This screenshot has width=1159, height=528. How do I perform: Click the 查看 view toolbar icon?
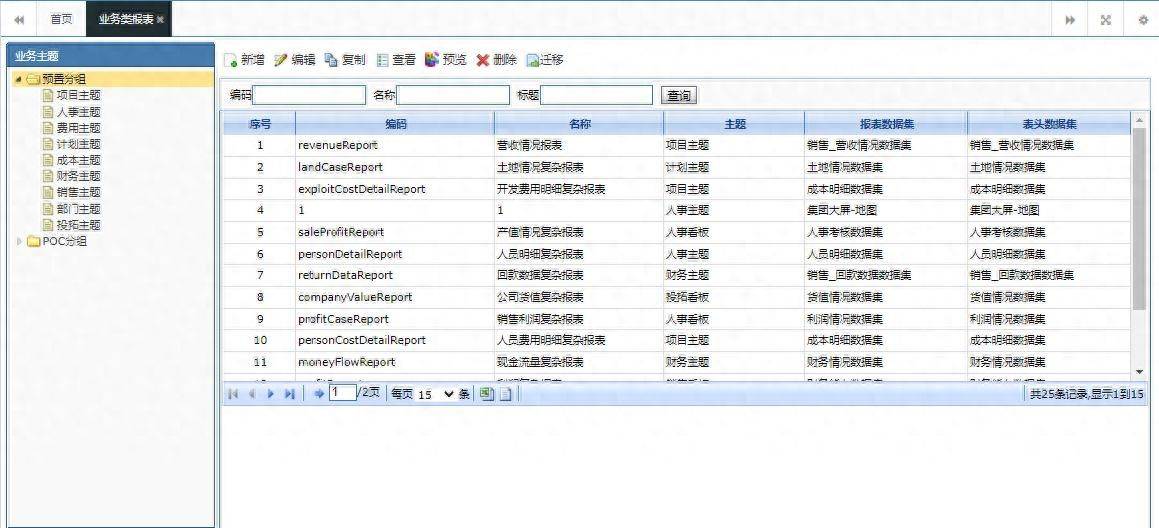(x=382, y=61)
